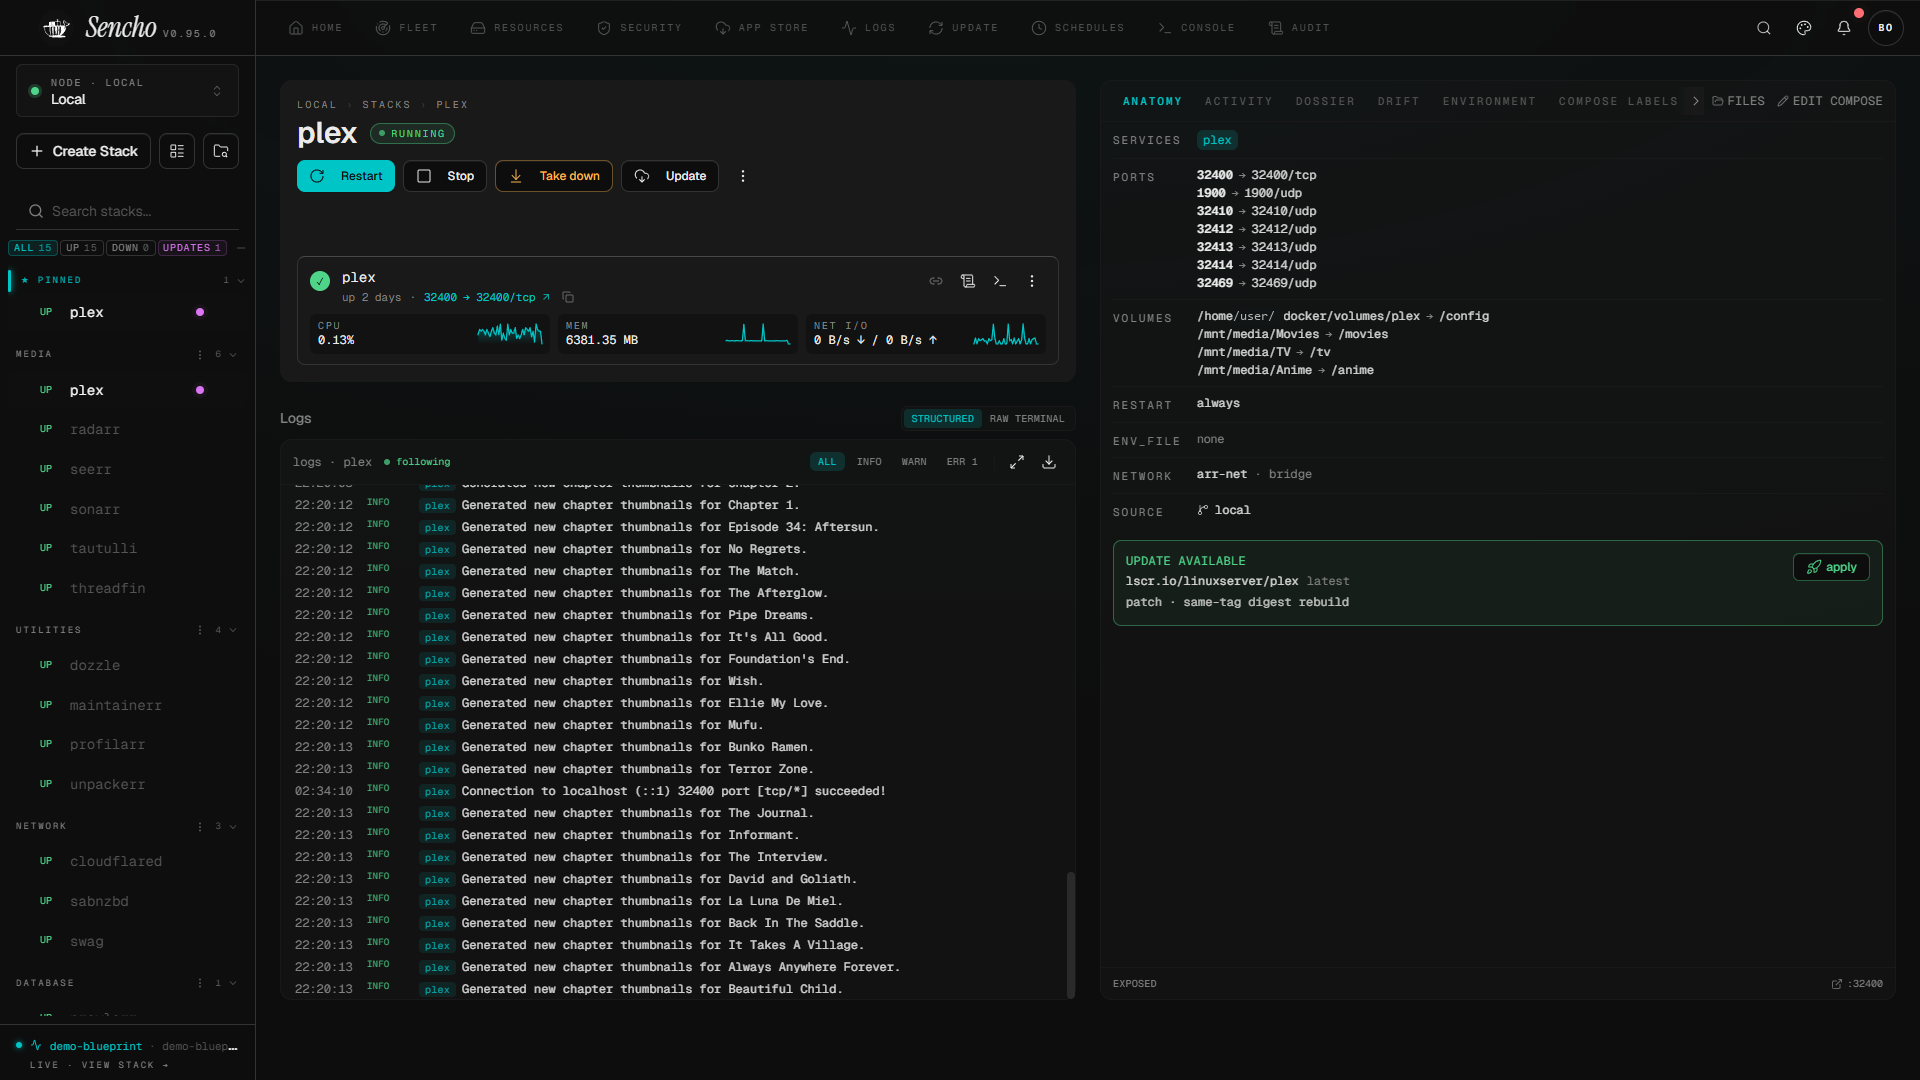Collapse the Media group chevron
This screenshot has width=1920, height=1080.
tap(234, 354)
